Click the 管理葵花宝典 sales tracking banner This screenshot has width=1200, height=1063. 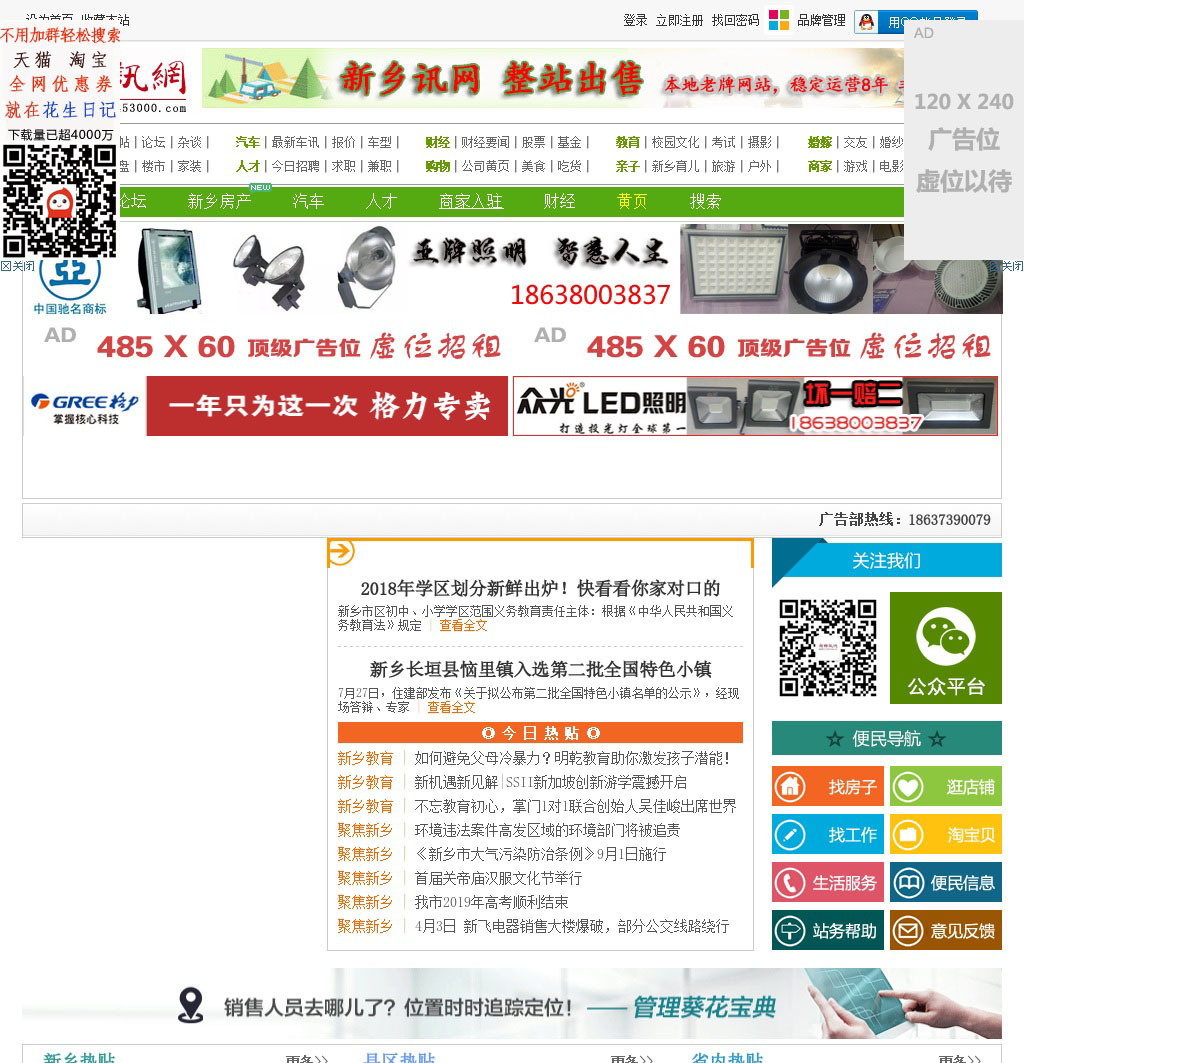point(512,1003)
